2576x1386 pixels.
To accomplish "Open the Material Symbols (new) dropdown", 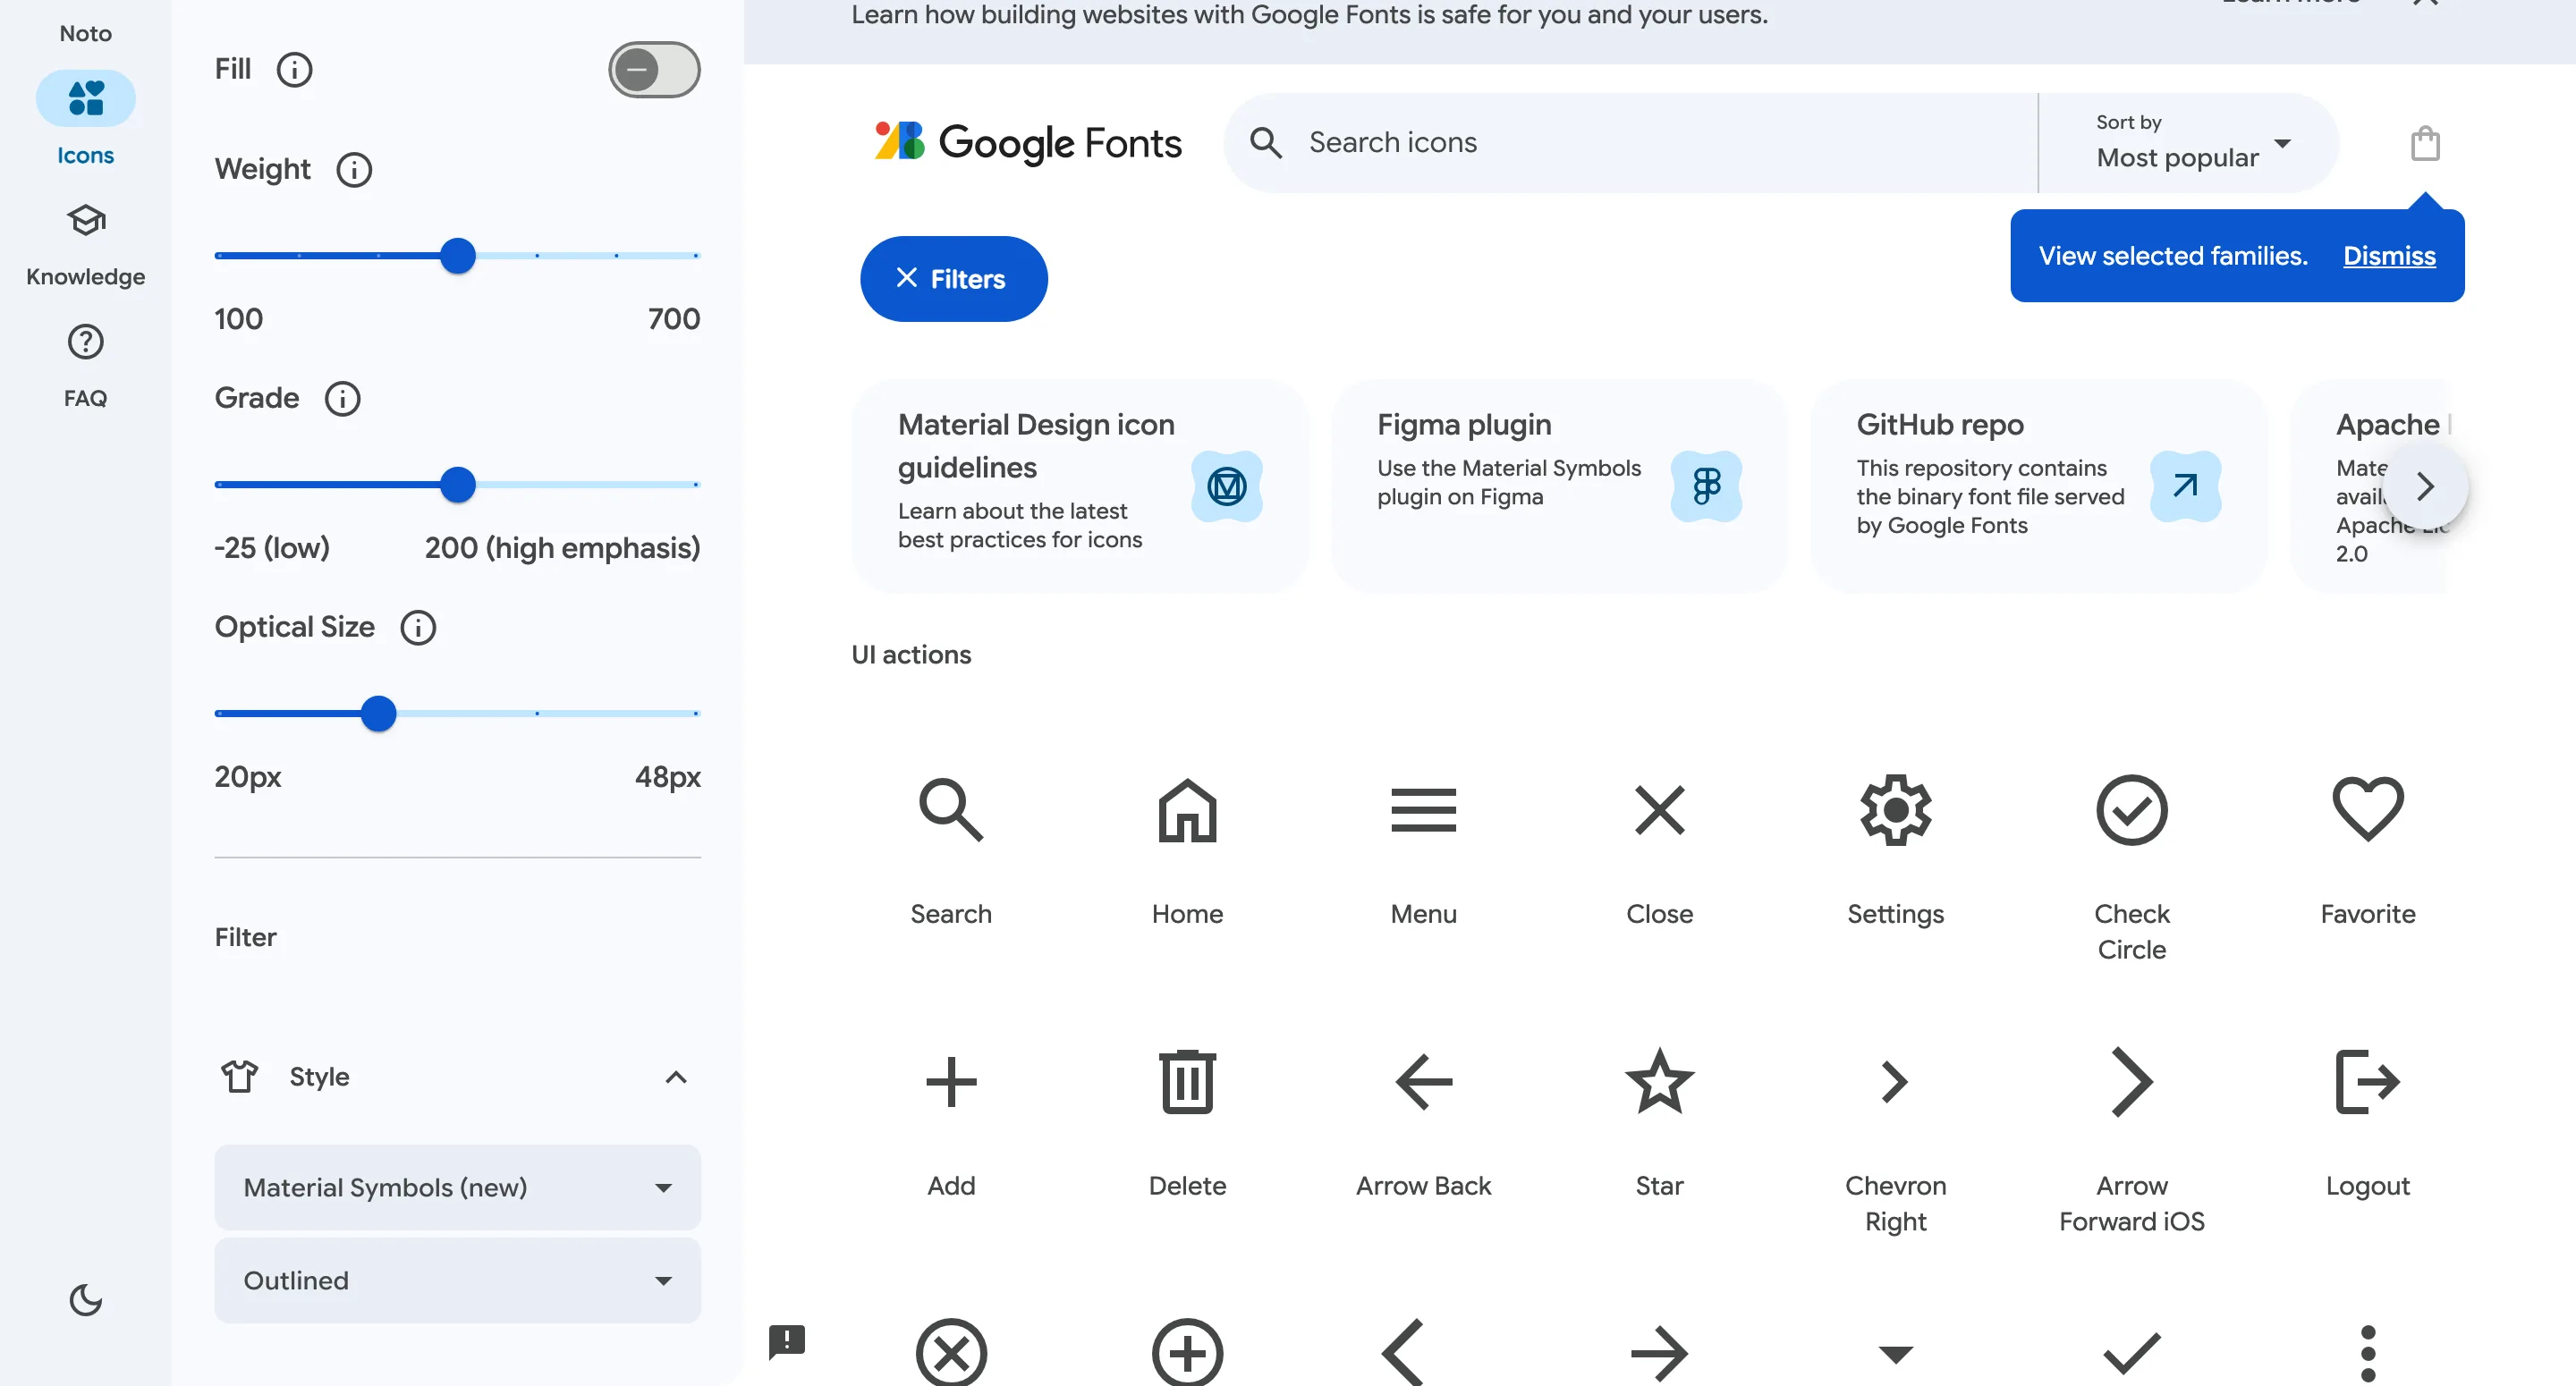I will (457, 1187).
